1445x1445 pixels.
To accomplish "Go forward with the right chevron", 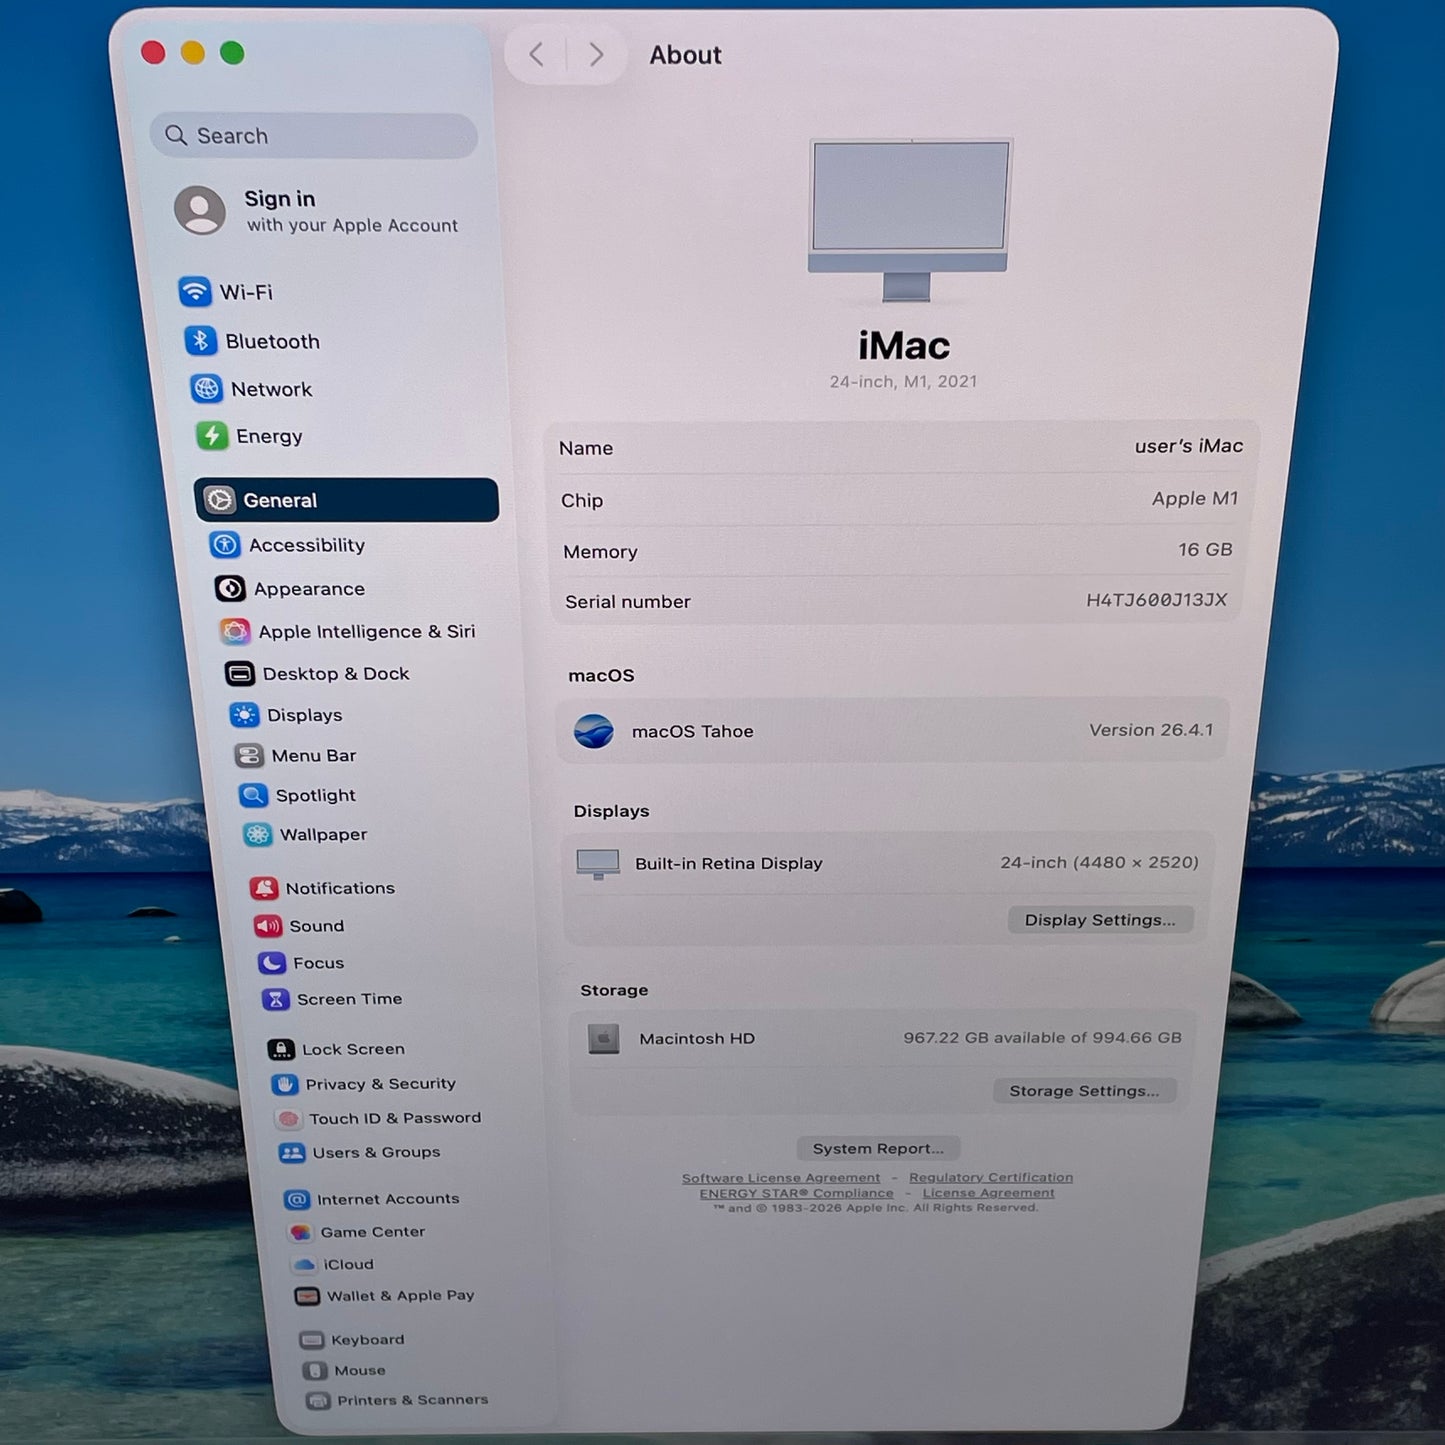I will [x=596, y=54].
